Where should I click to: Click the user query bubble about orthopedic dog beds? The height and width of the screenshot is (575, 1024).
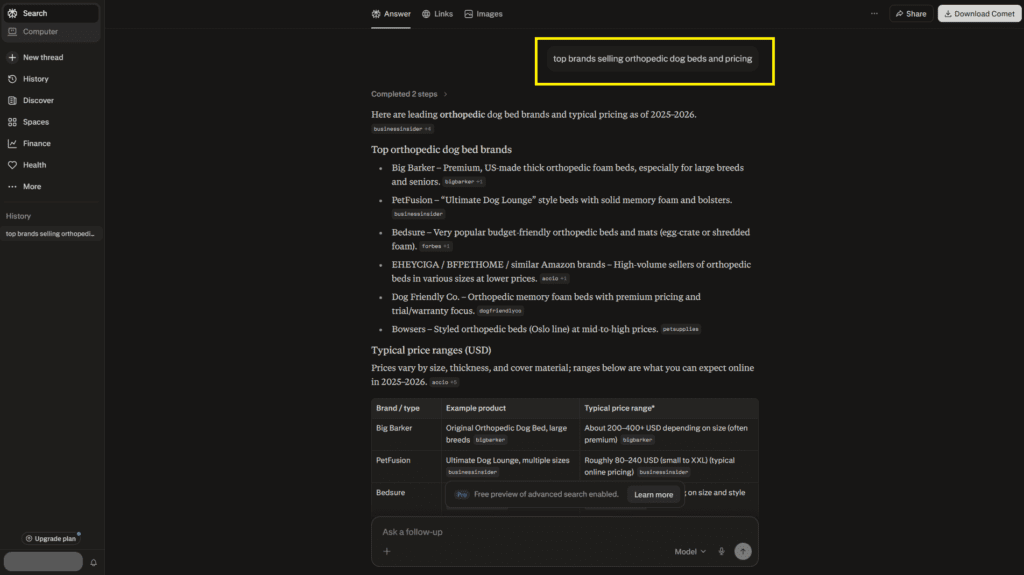point(652,59)
